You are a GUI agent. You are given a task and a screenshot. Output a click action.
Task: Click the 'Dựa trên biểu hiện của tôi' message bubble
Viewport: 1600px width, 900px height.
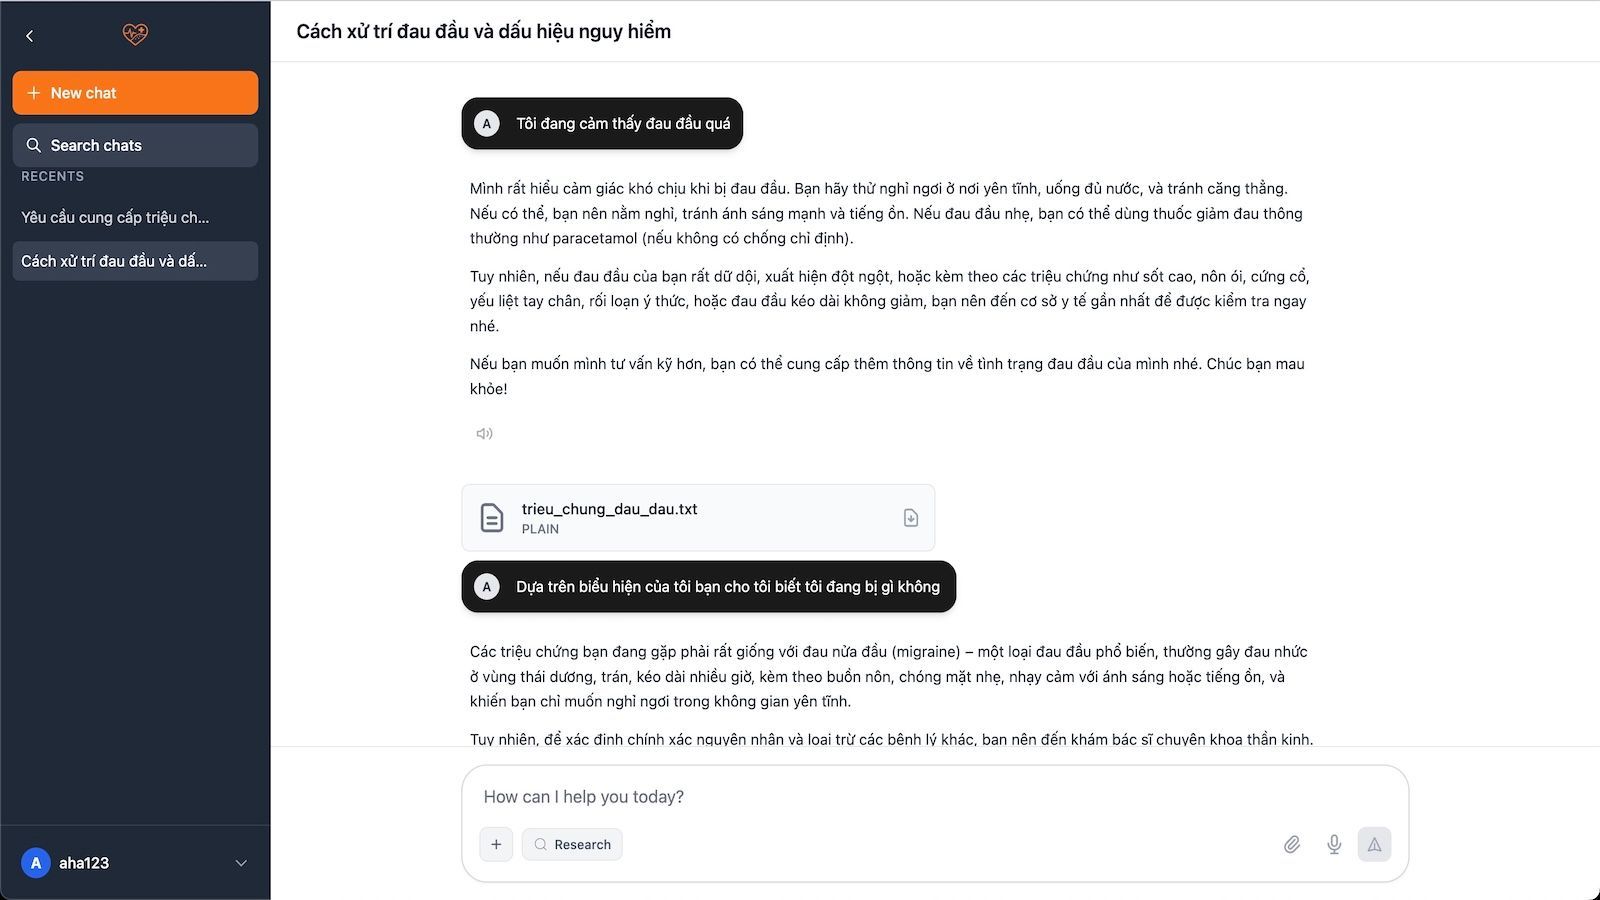(x=727, y=587)
